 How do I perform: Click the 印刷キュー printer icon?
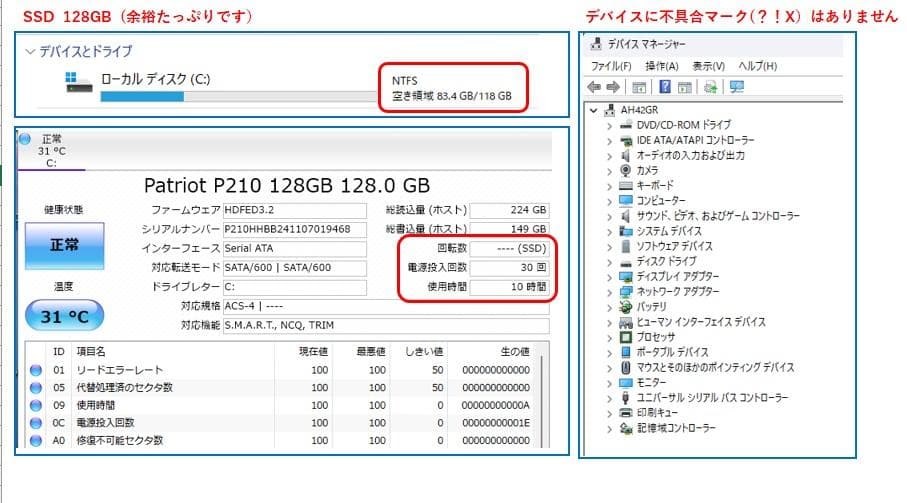[625, 412]
